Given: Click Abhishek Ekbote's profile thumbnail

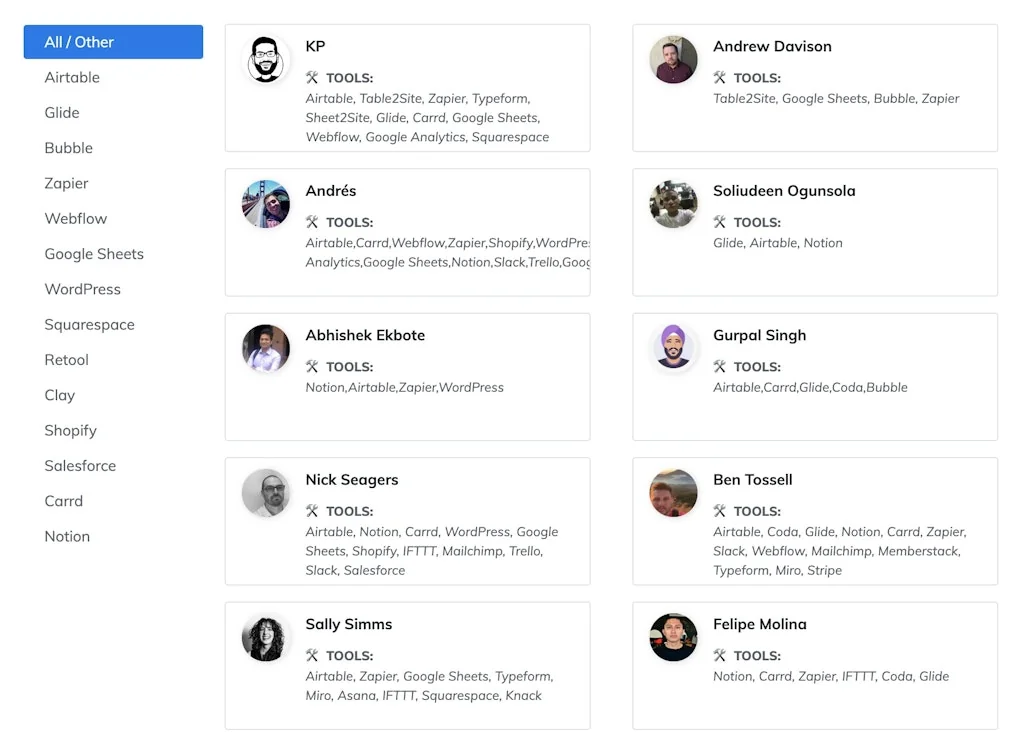Looking at the screenshot, I should [265, 348].
